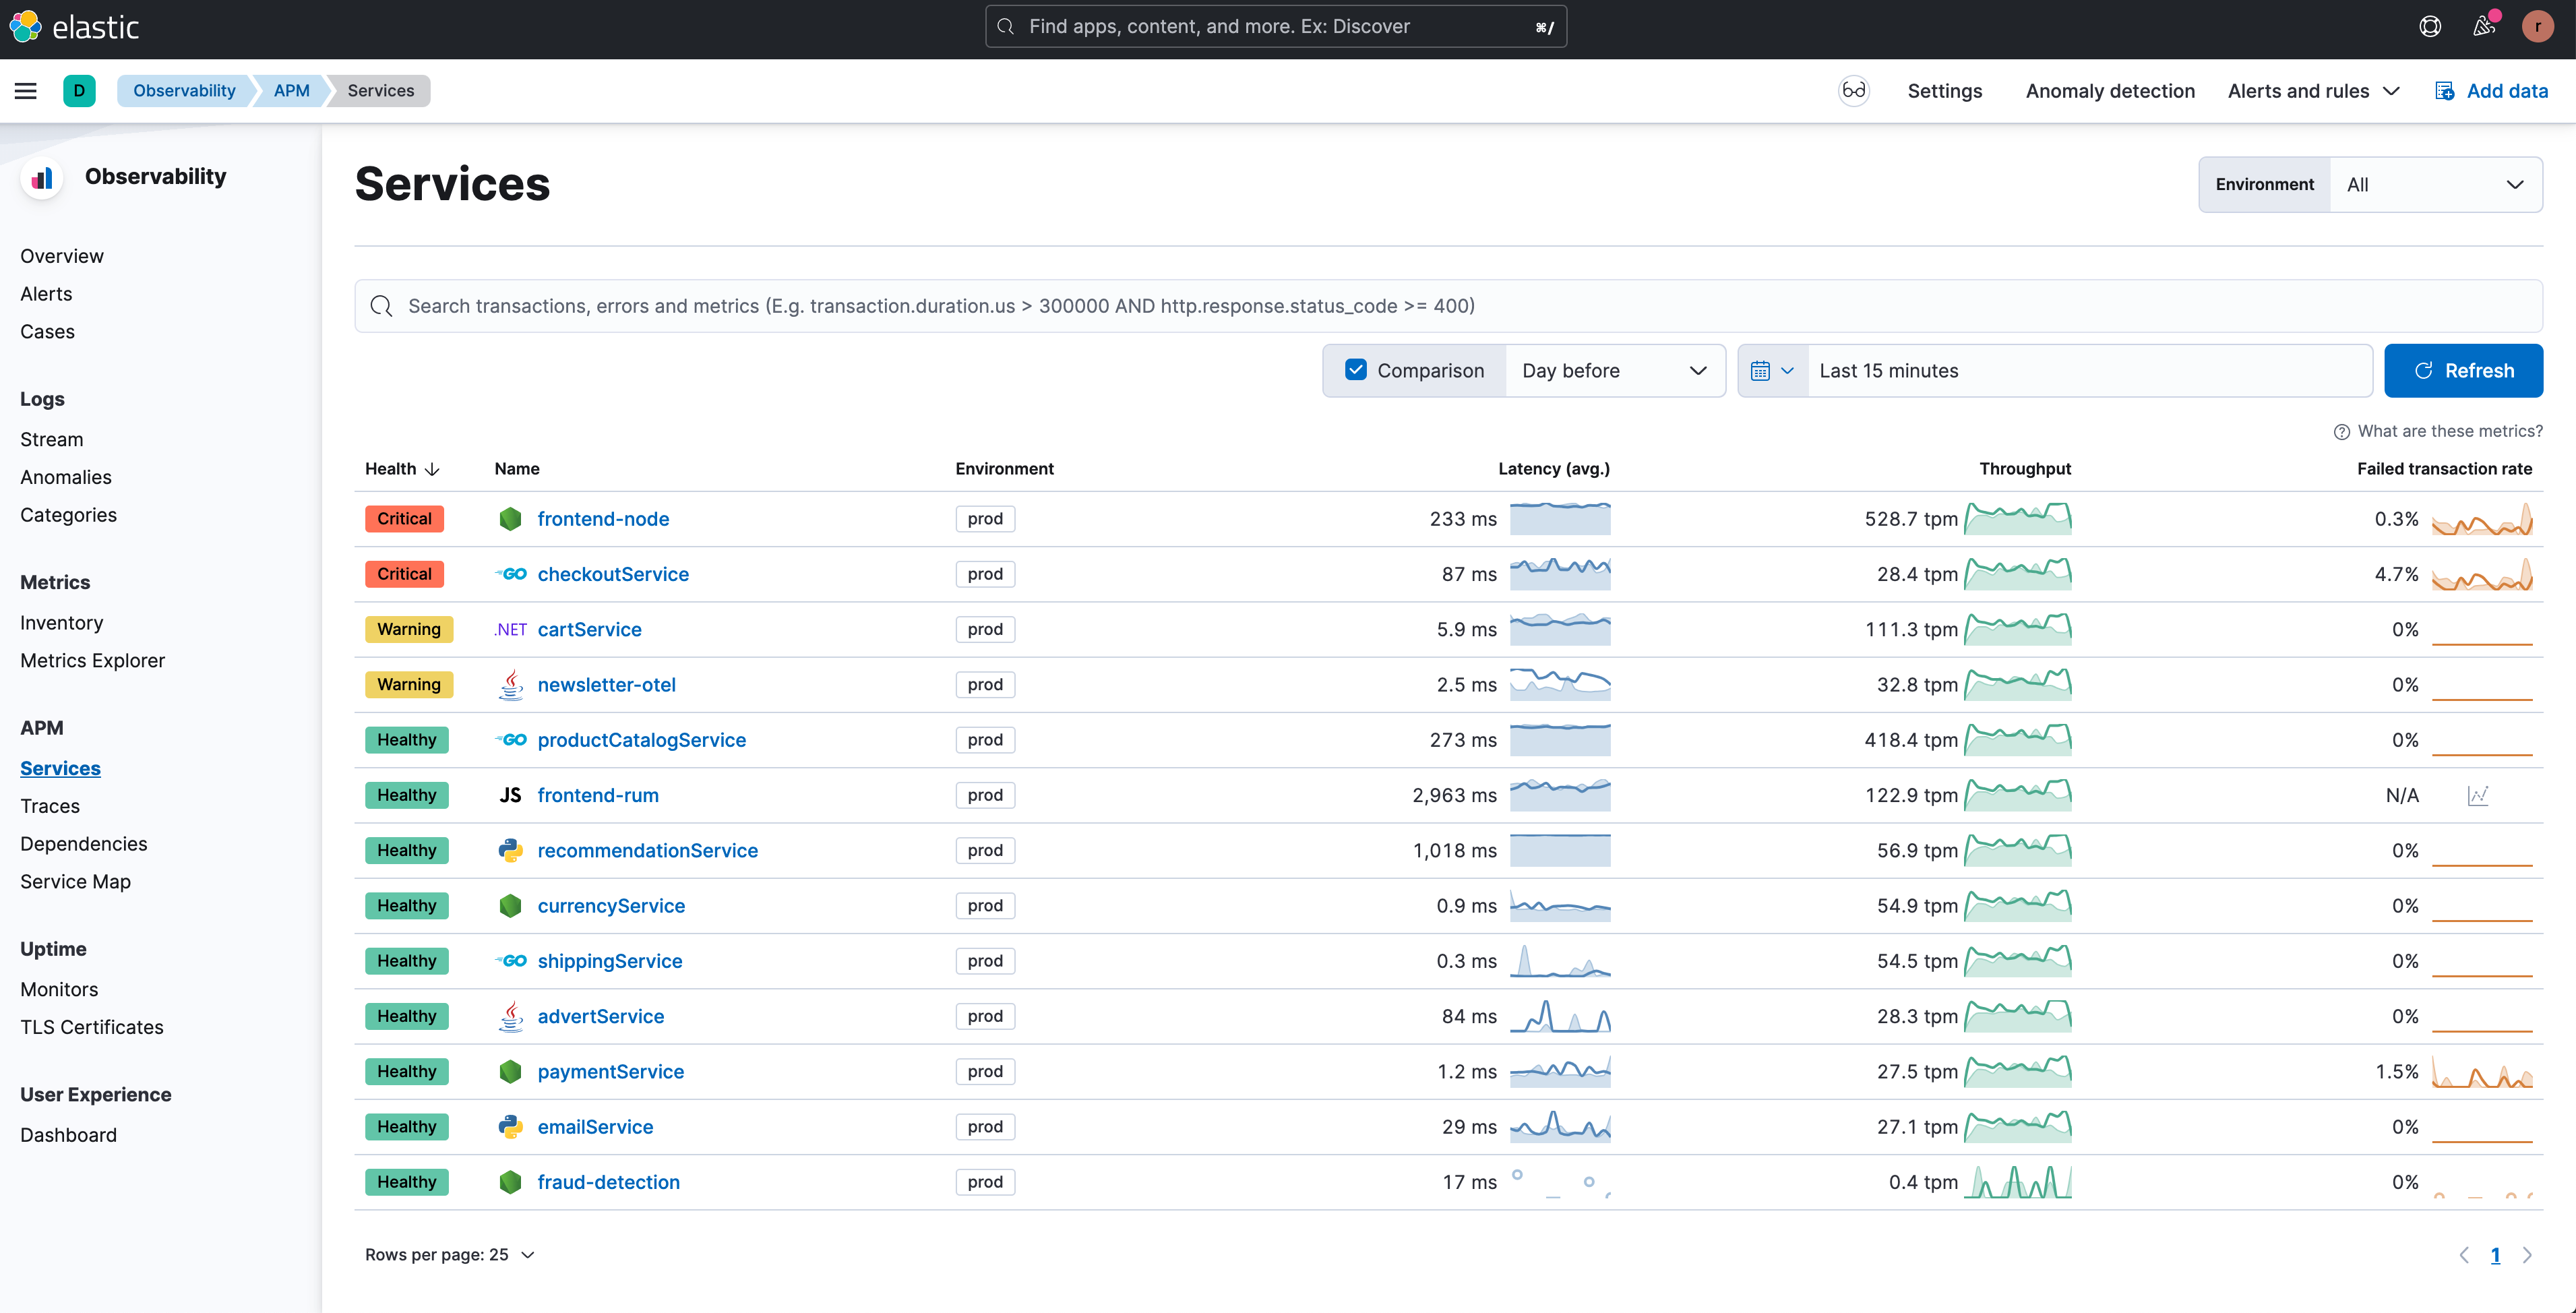Screen dimensions: 2576x1313
Task: Click prod environment tag for emailService
Action: 985,1127
